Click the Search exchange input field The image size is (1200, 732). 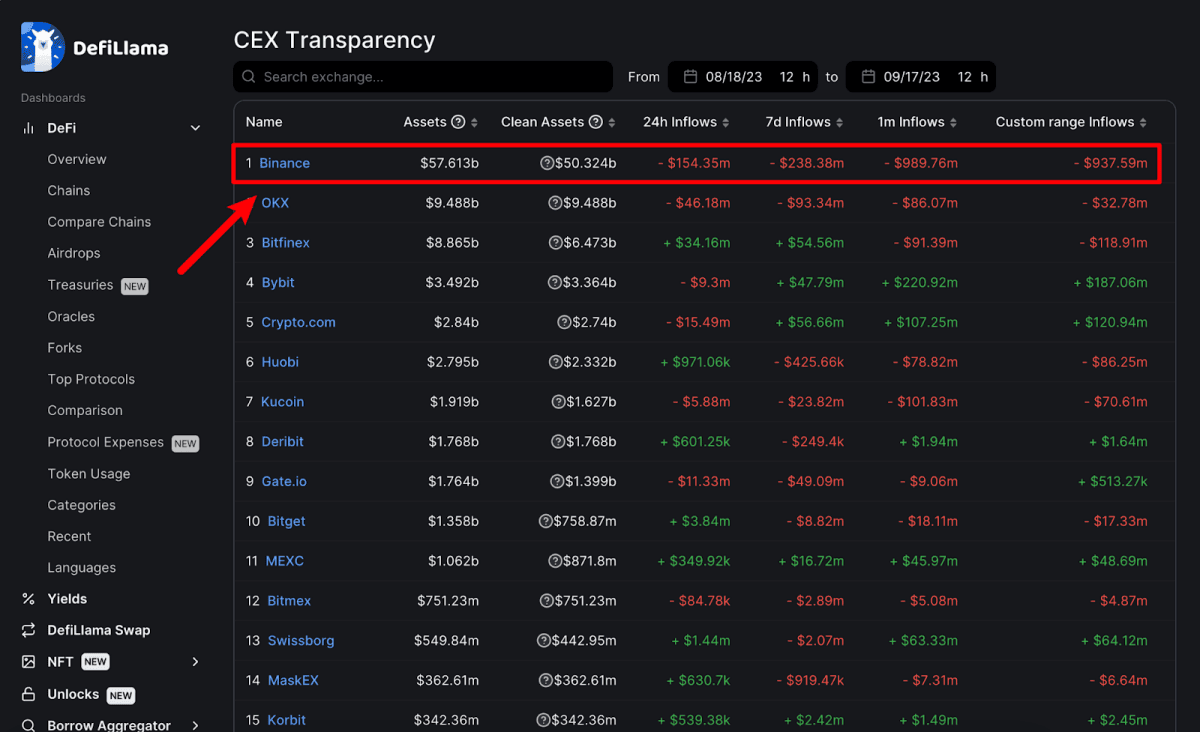(x=430, y=77)
